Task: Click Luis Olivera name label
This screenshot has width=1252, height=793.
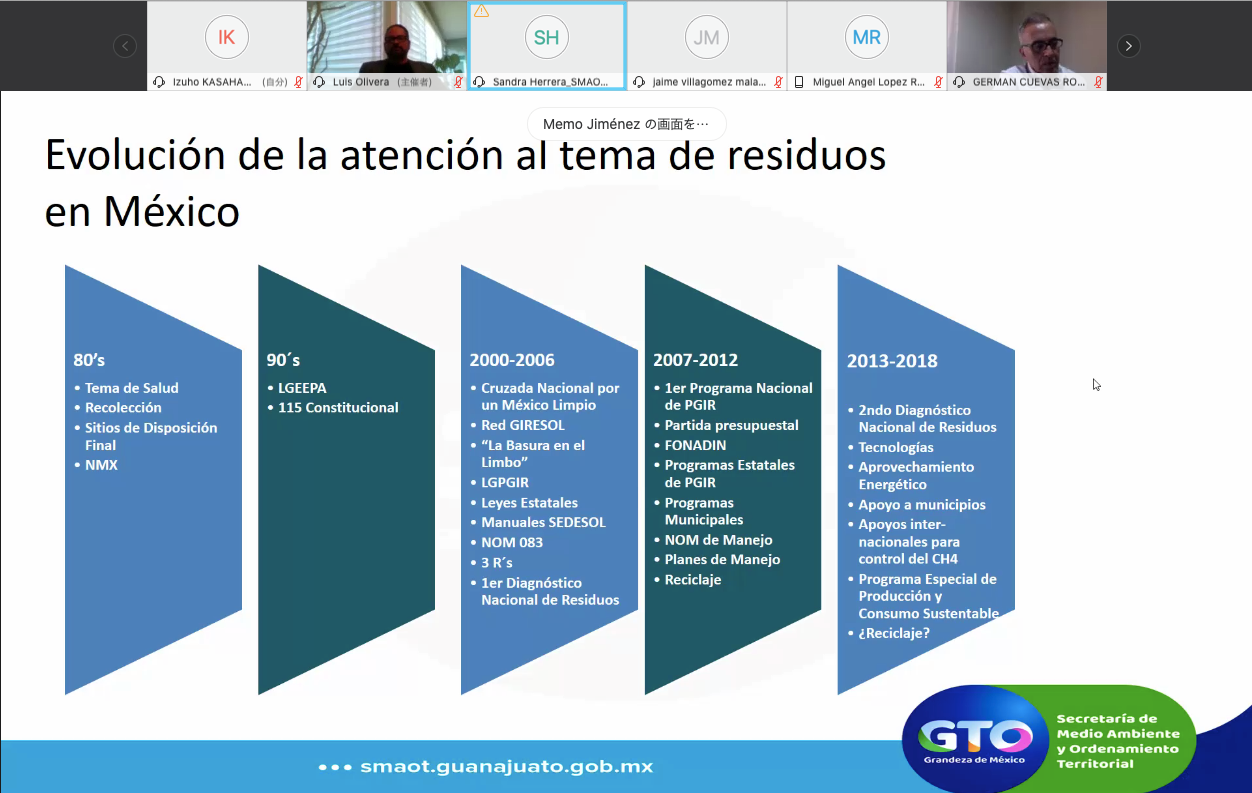Action: pos(361,82)
